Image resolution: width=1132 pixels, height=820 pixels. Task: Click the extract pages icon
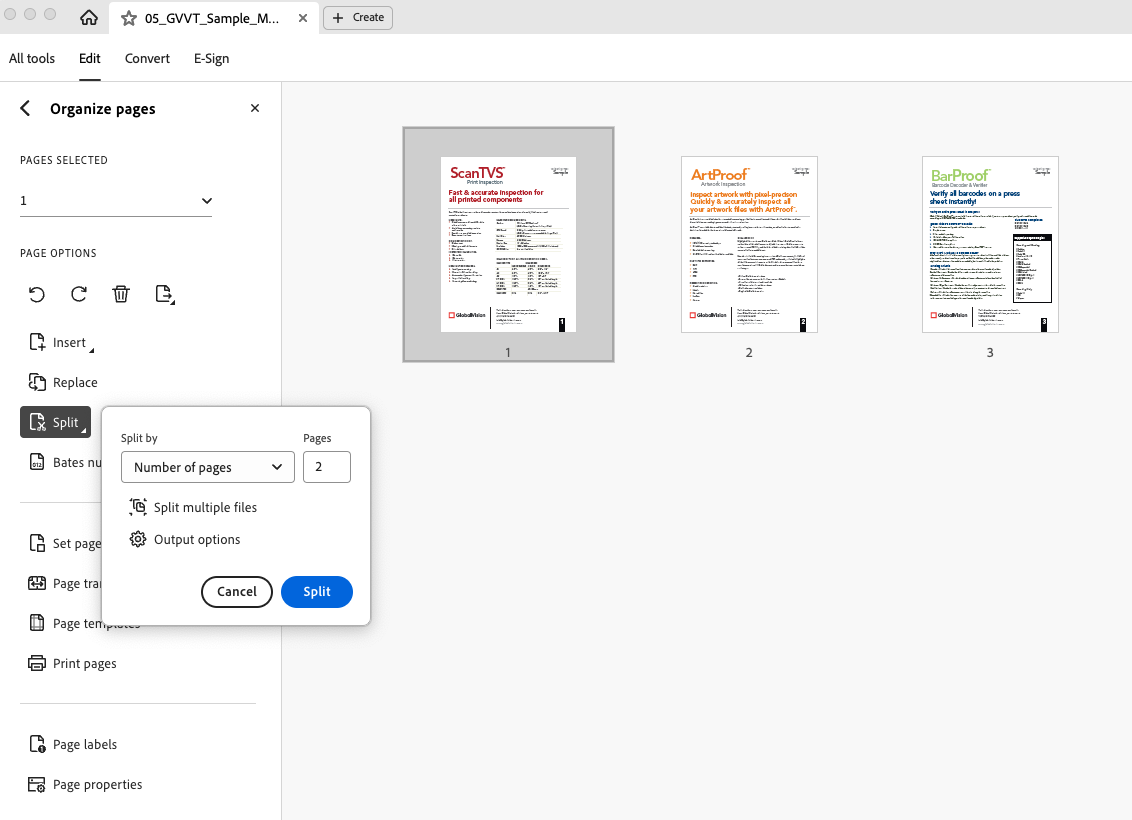(164, 294)
